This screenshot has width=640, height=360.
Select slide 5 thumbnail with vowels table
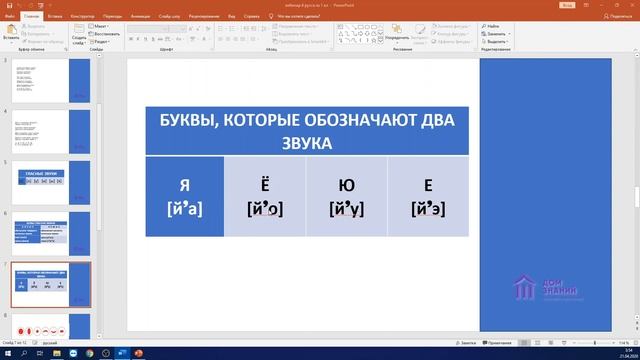(51, 182)
